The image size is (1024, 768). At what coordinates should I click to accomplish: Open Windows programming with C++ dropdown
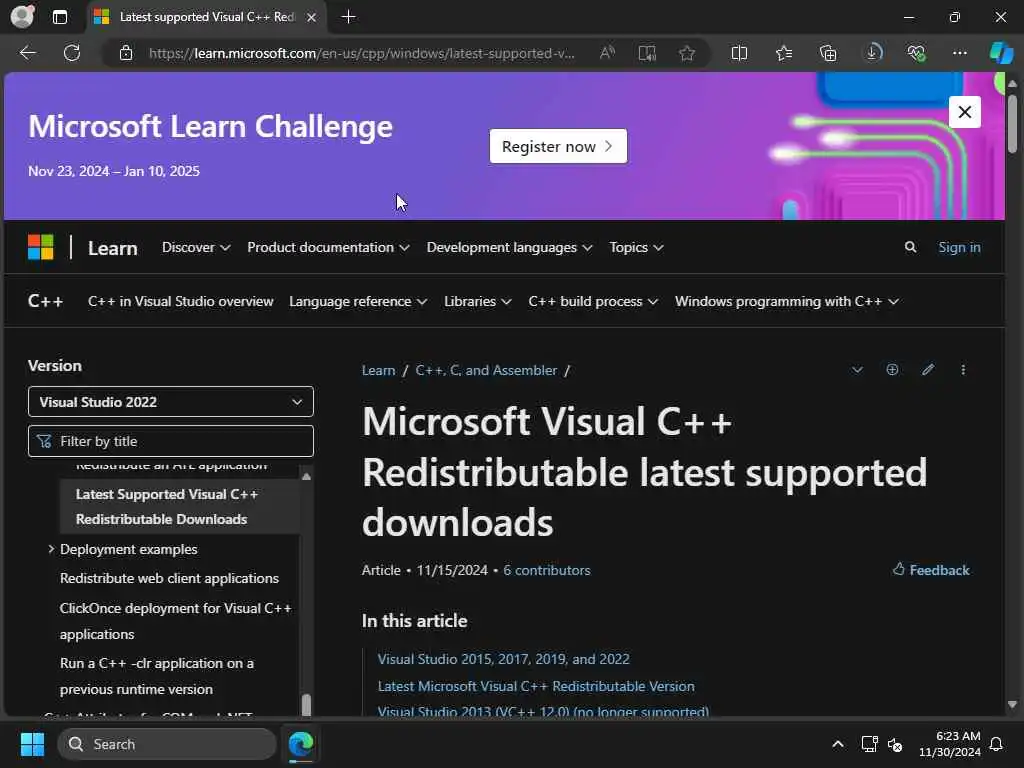tap(787, 301)
